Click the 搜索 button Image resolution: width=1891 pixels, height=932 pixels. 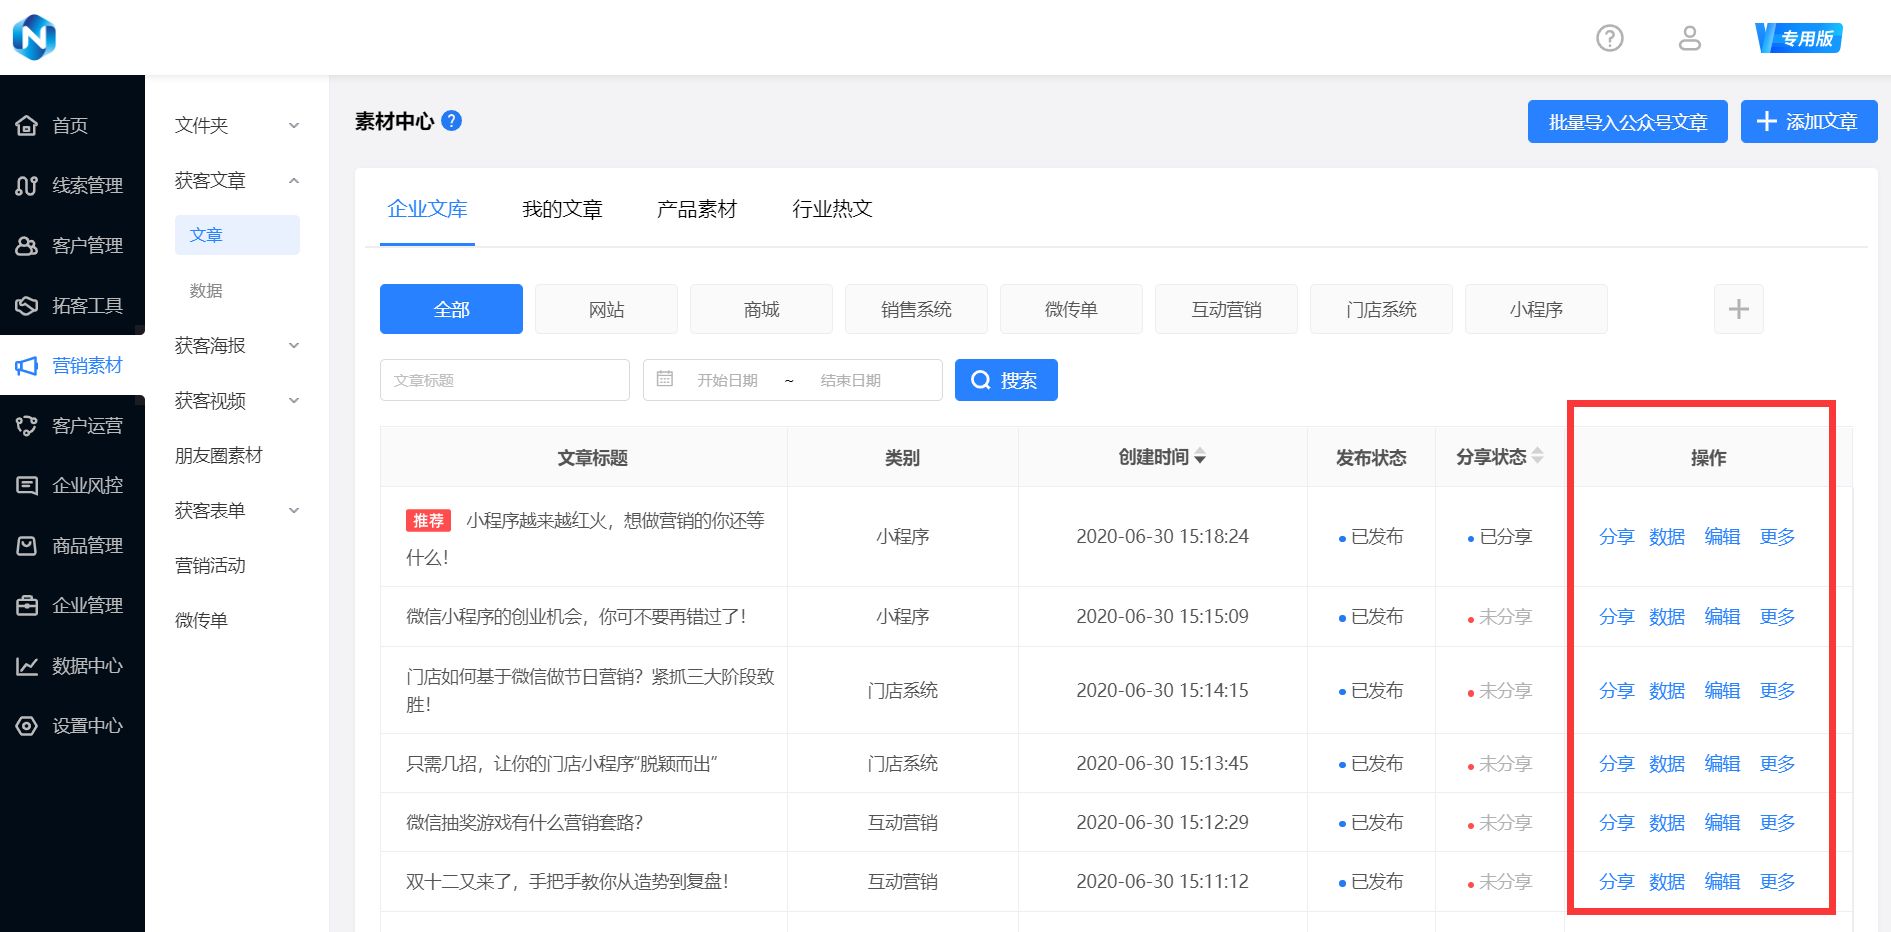click(x=1006, y=380)
